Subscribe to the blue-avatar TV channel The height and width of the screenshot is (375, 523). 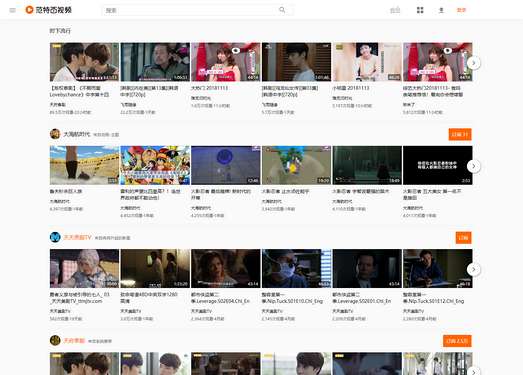coord(464,238)
